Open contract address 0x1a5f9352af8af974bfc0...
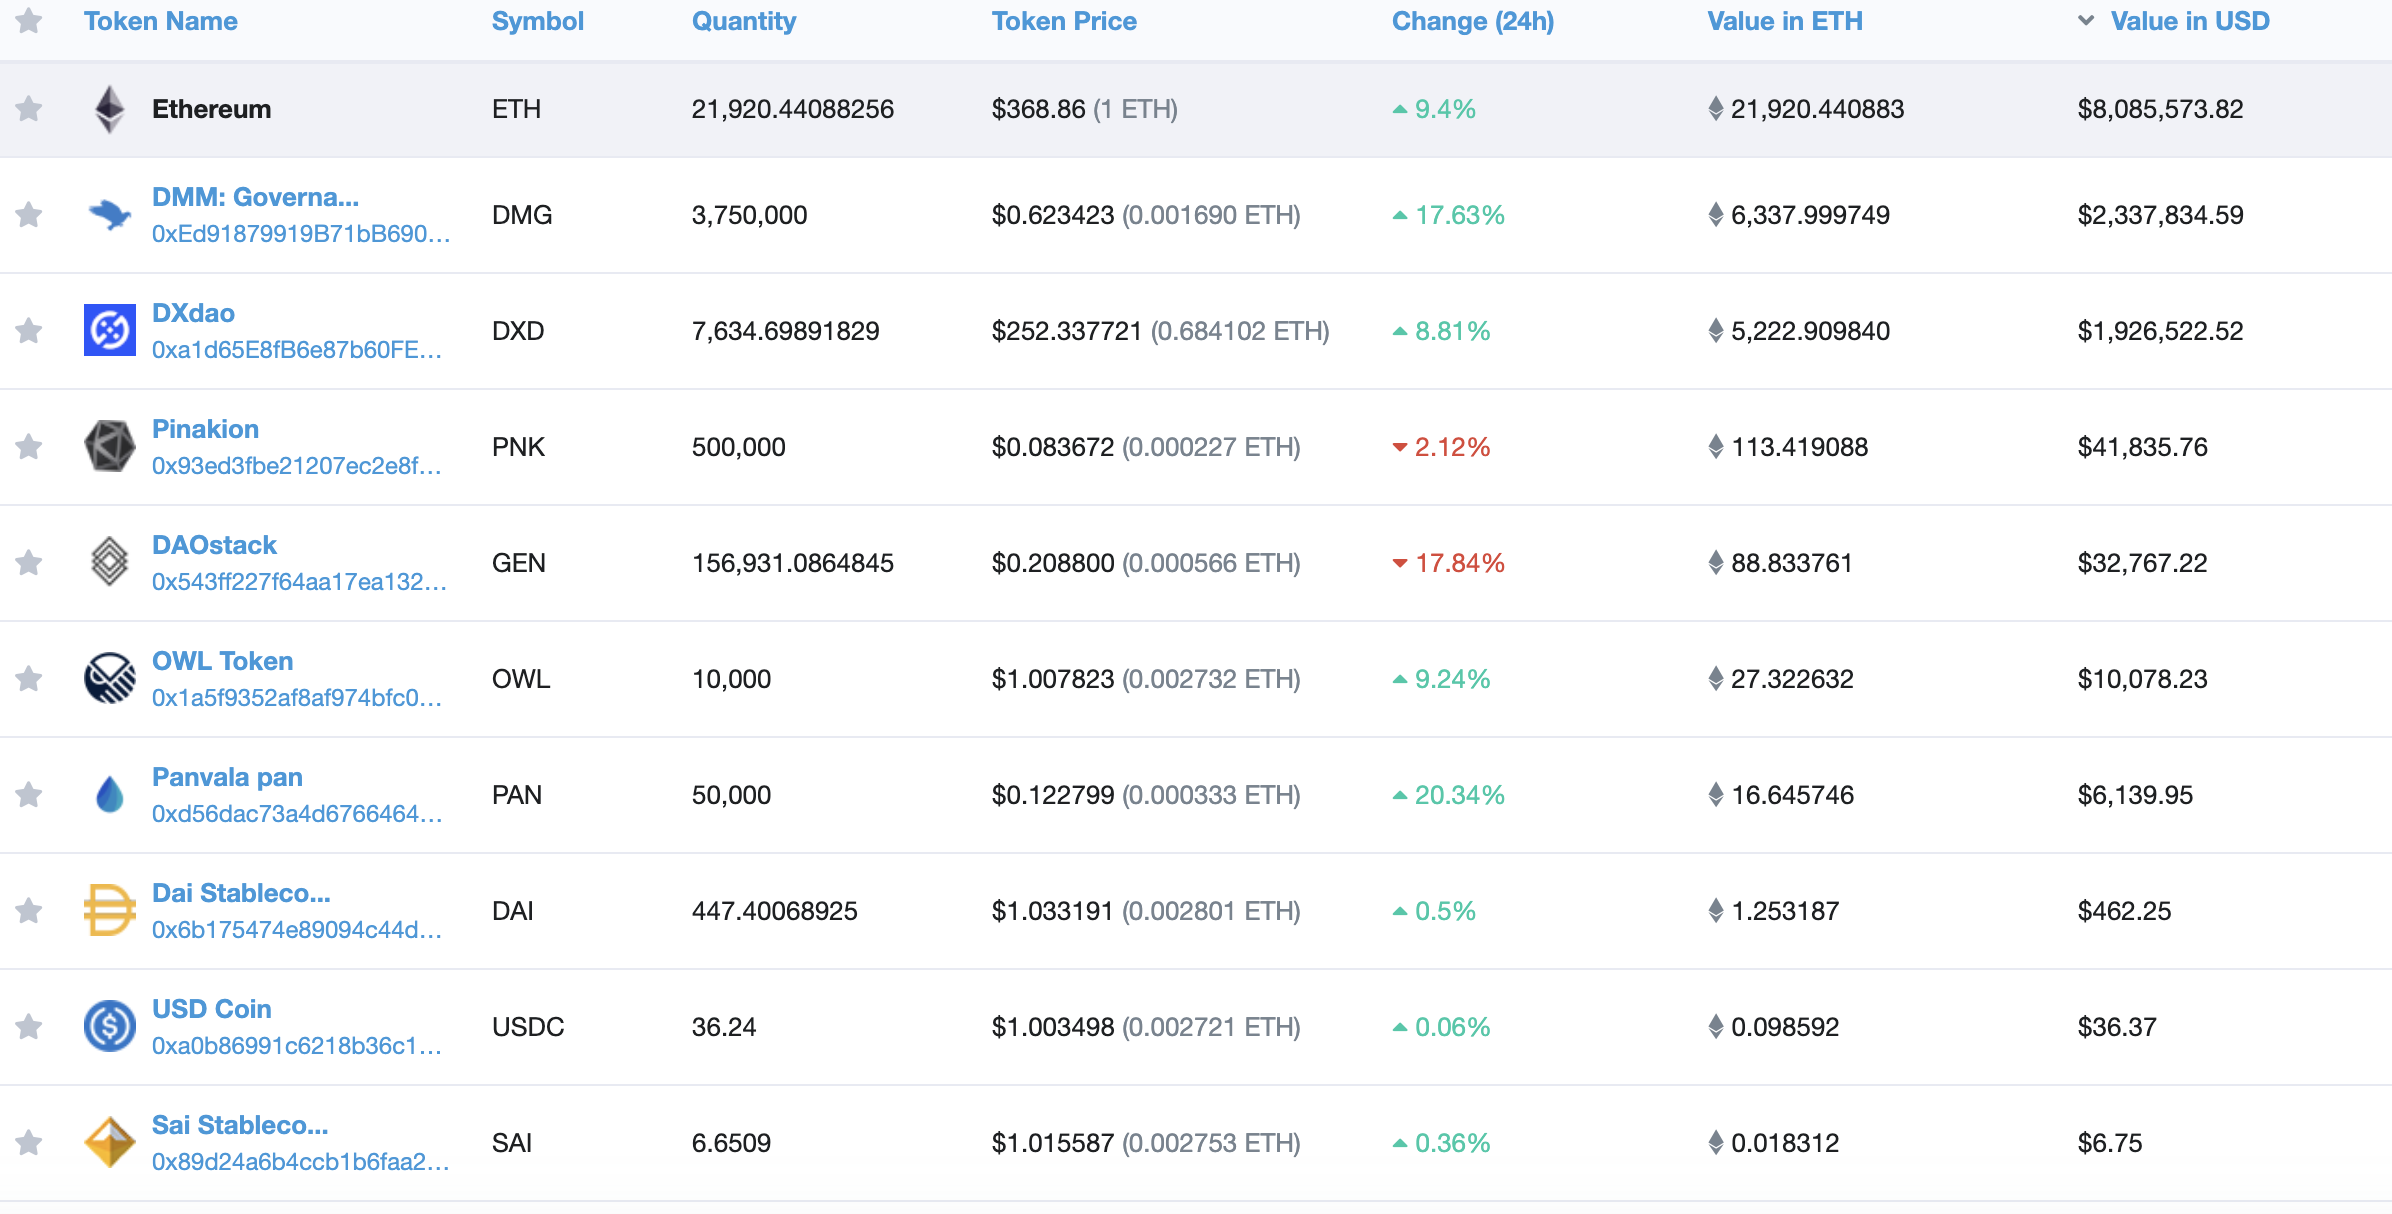This screenshot has width=2392, height=1214. pyautogui.click(x=297, y=698)
